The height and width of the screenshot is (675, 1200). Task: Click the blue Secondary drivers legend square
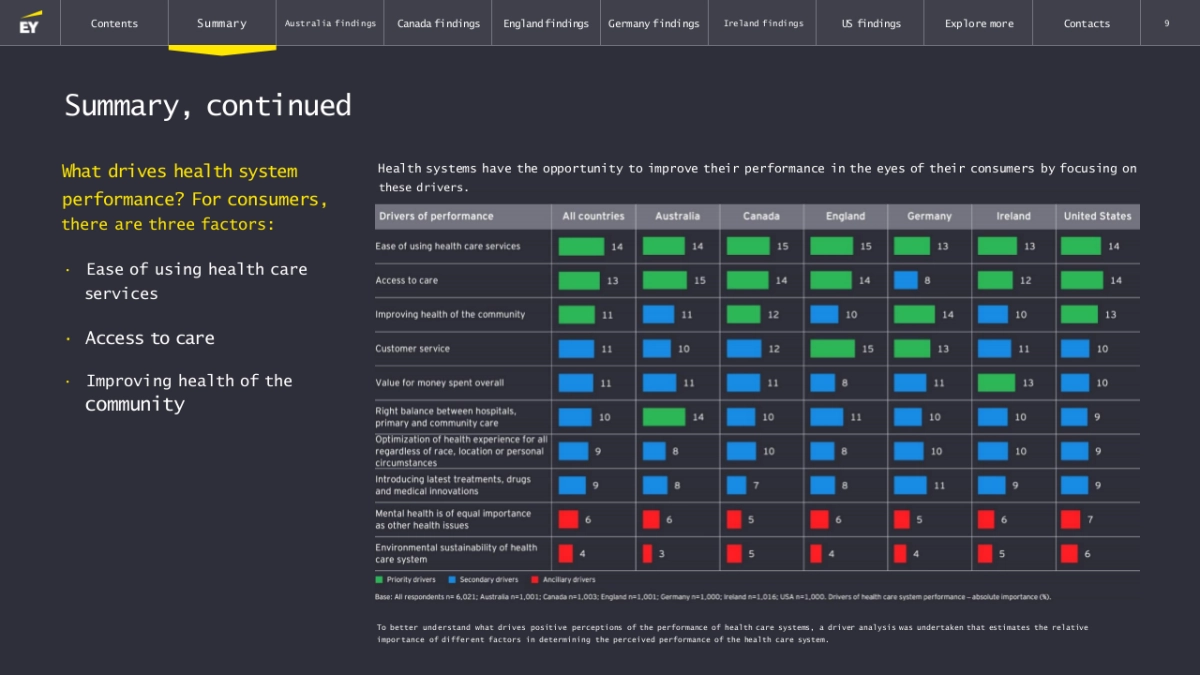[x=452, y=580]
